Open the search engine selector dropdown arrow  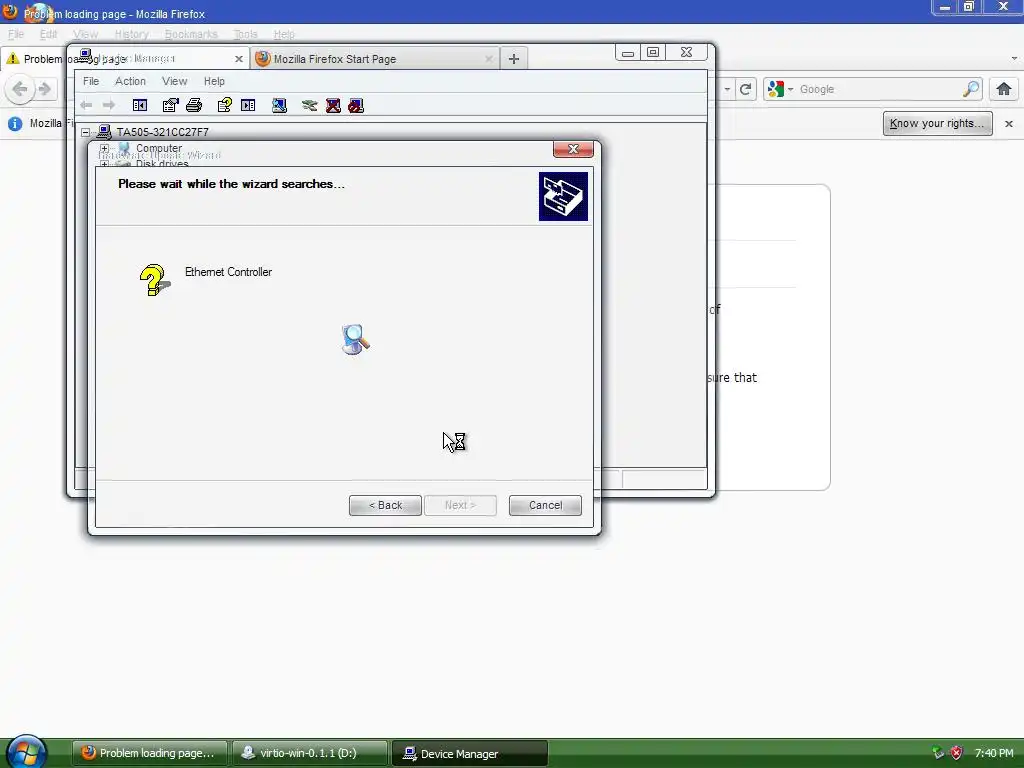[x=790, y=89]
